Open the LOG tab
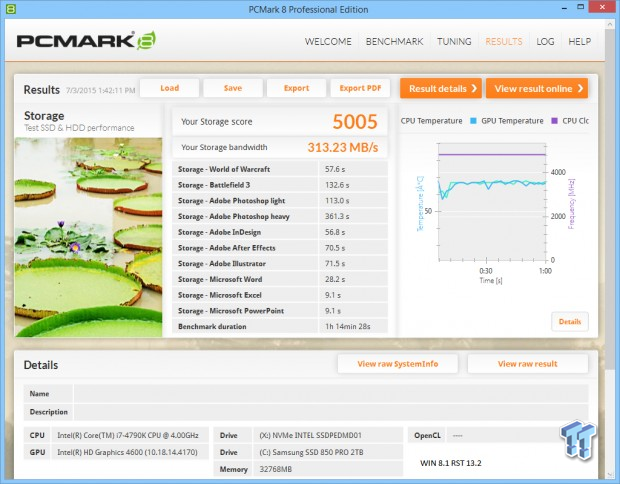This screenshot has height=484, width=620. click(x=545, y=42)
